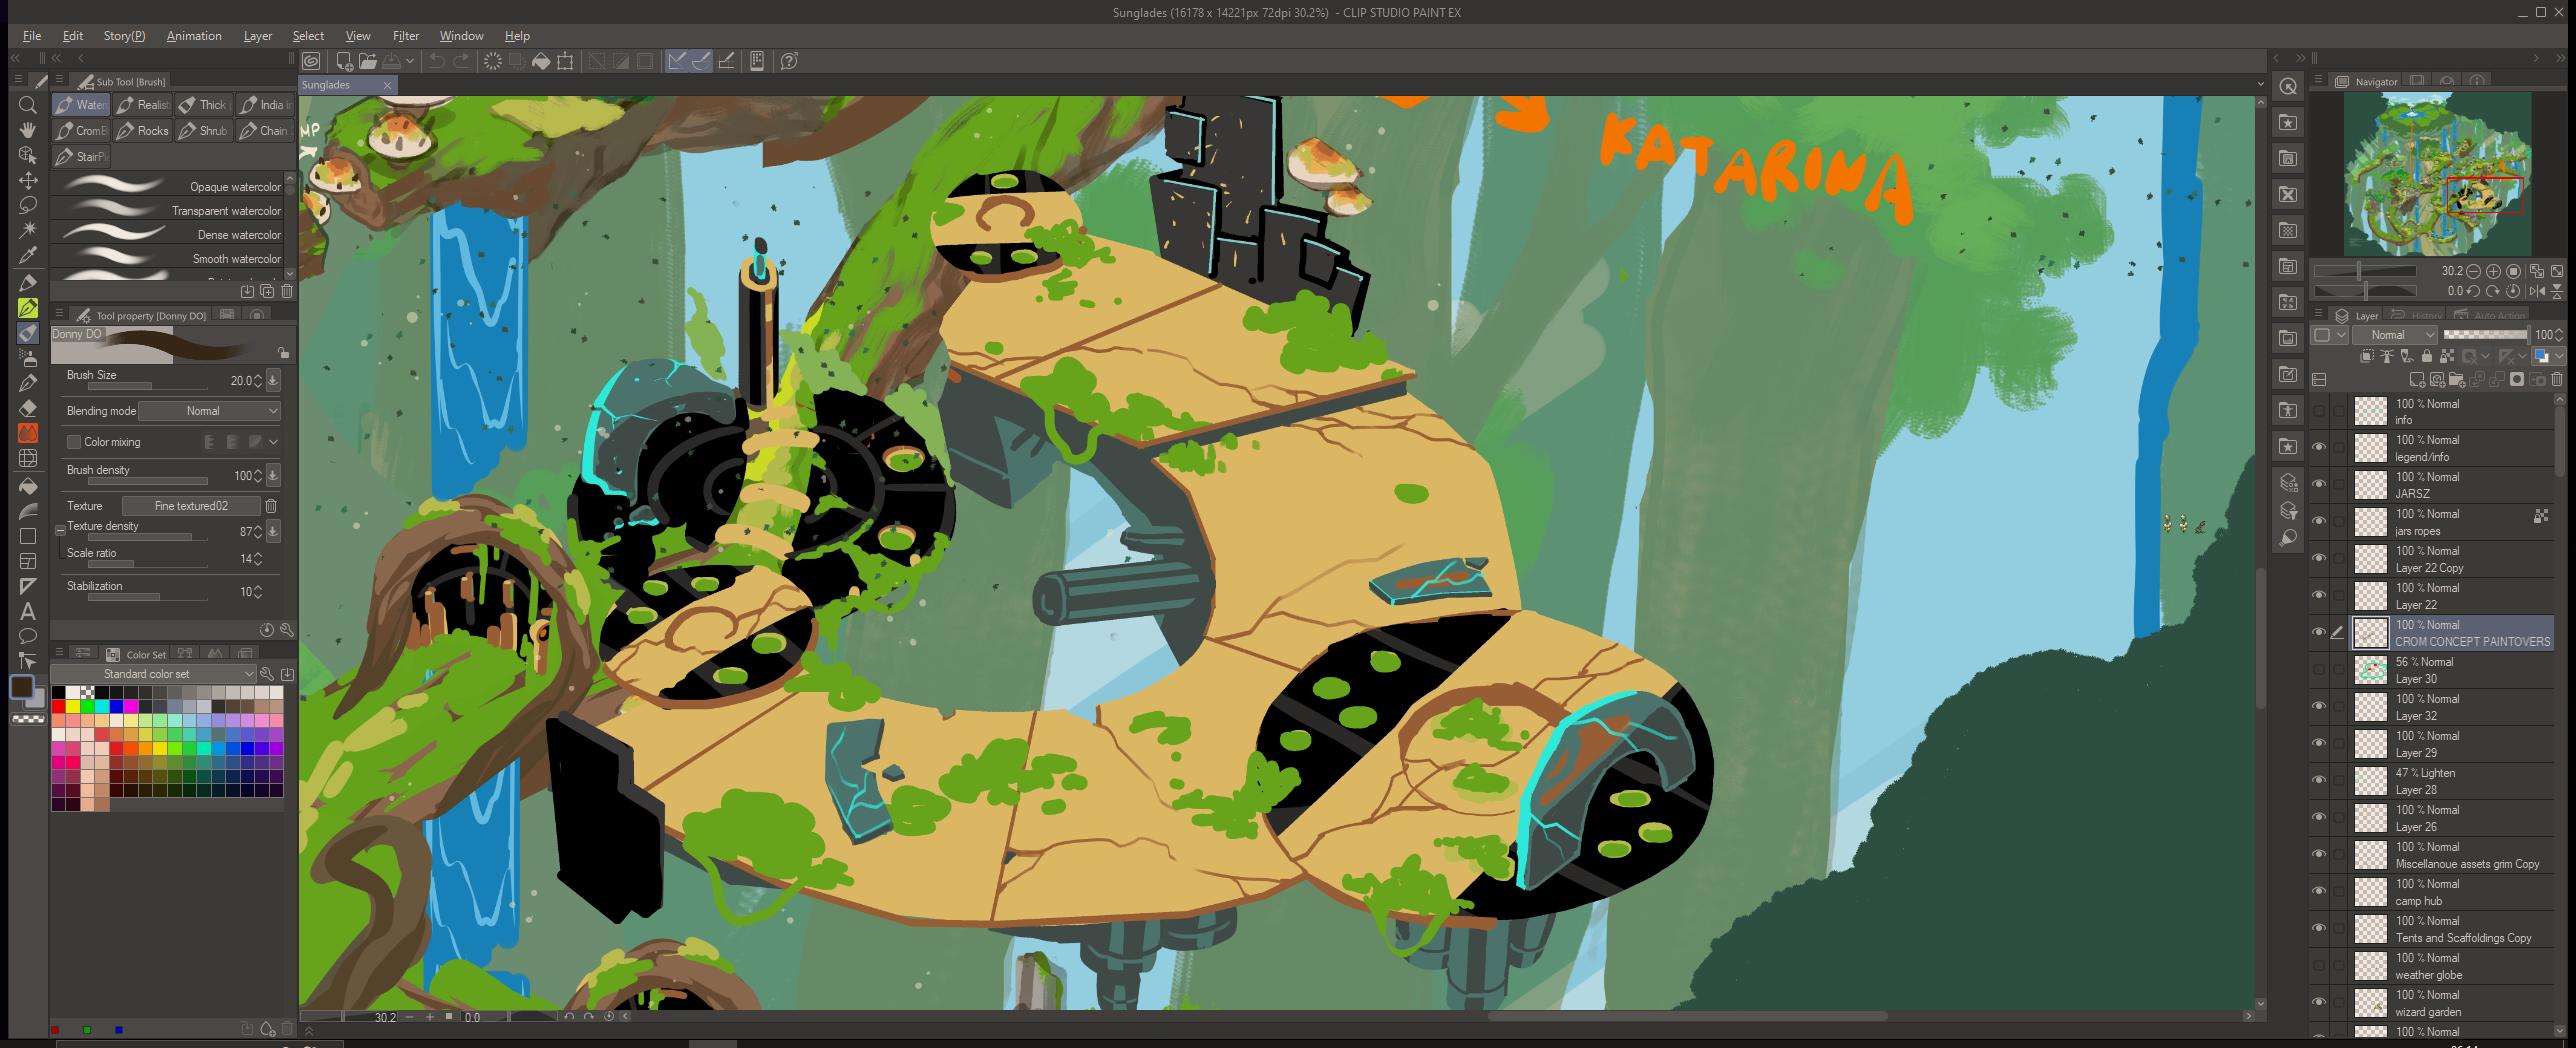Enable the Color mixing checkbox
Viewport: 2576px width, 1048px height.
[x=73, y=442]
